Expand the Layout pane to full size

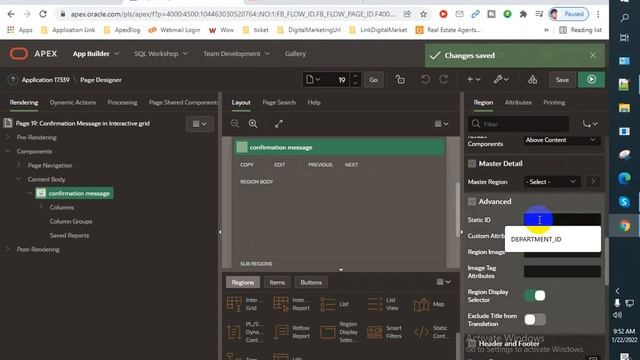click(279, 124)
